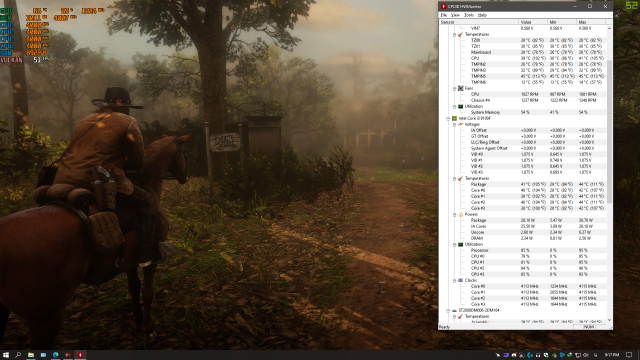Click the Utilization icon above System Memory
The image size is (640, 360).
[460, 106]
